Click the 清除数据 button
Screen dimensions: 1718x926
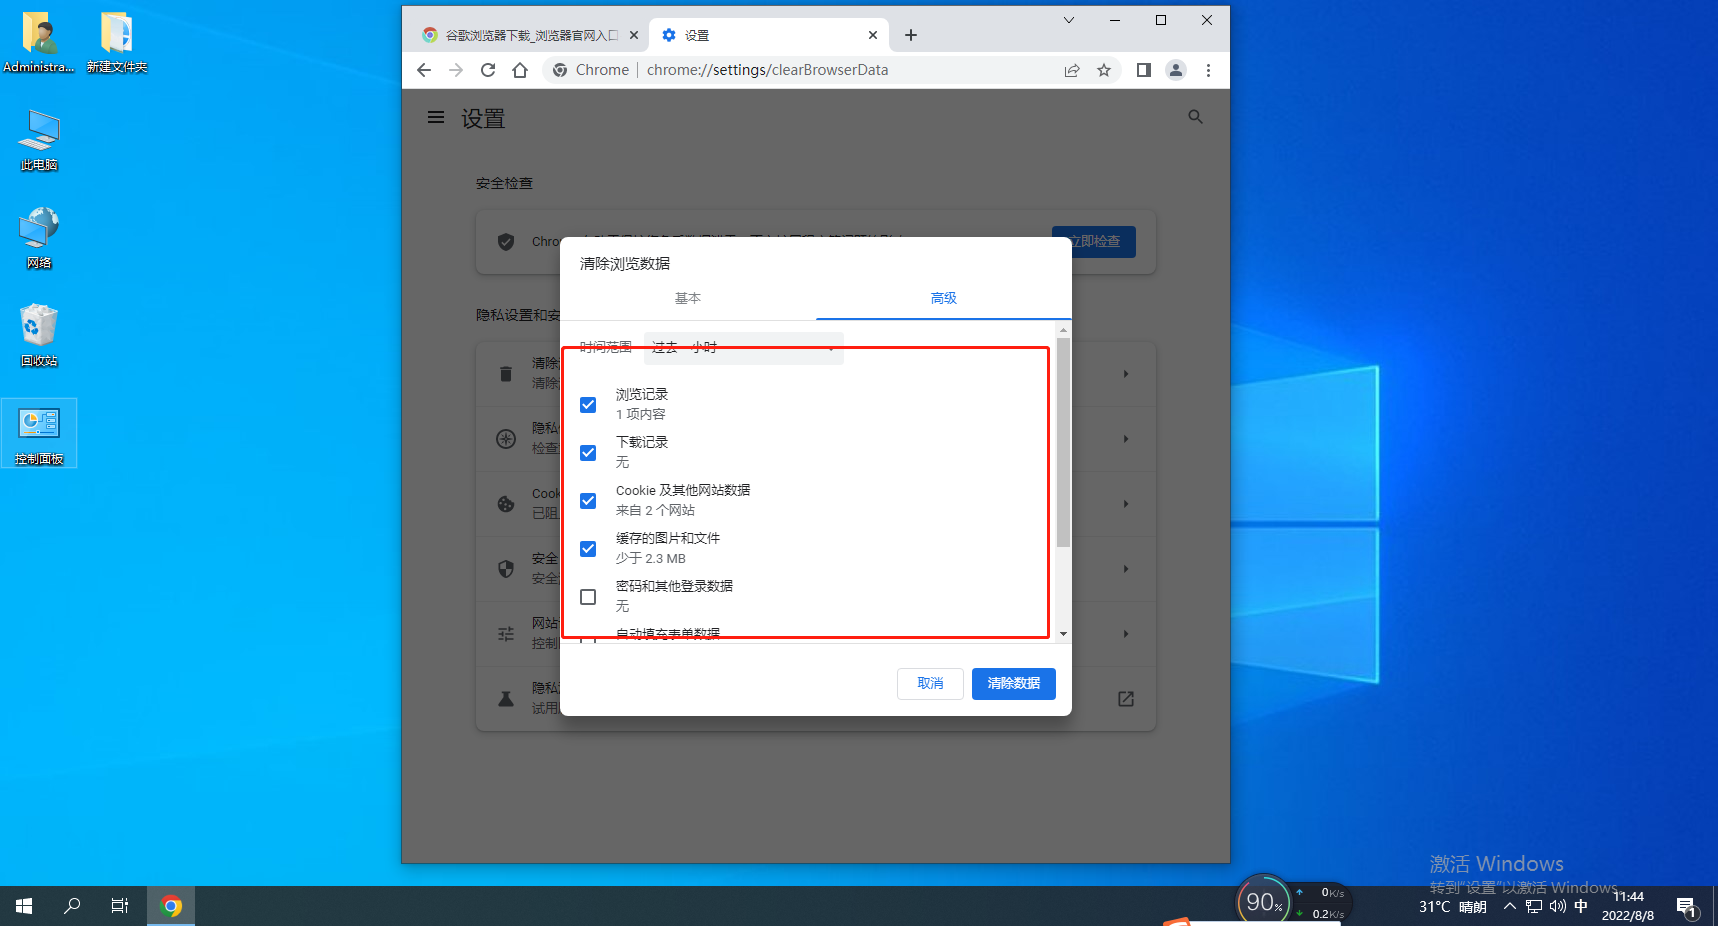[x=1013, y=683]
